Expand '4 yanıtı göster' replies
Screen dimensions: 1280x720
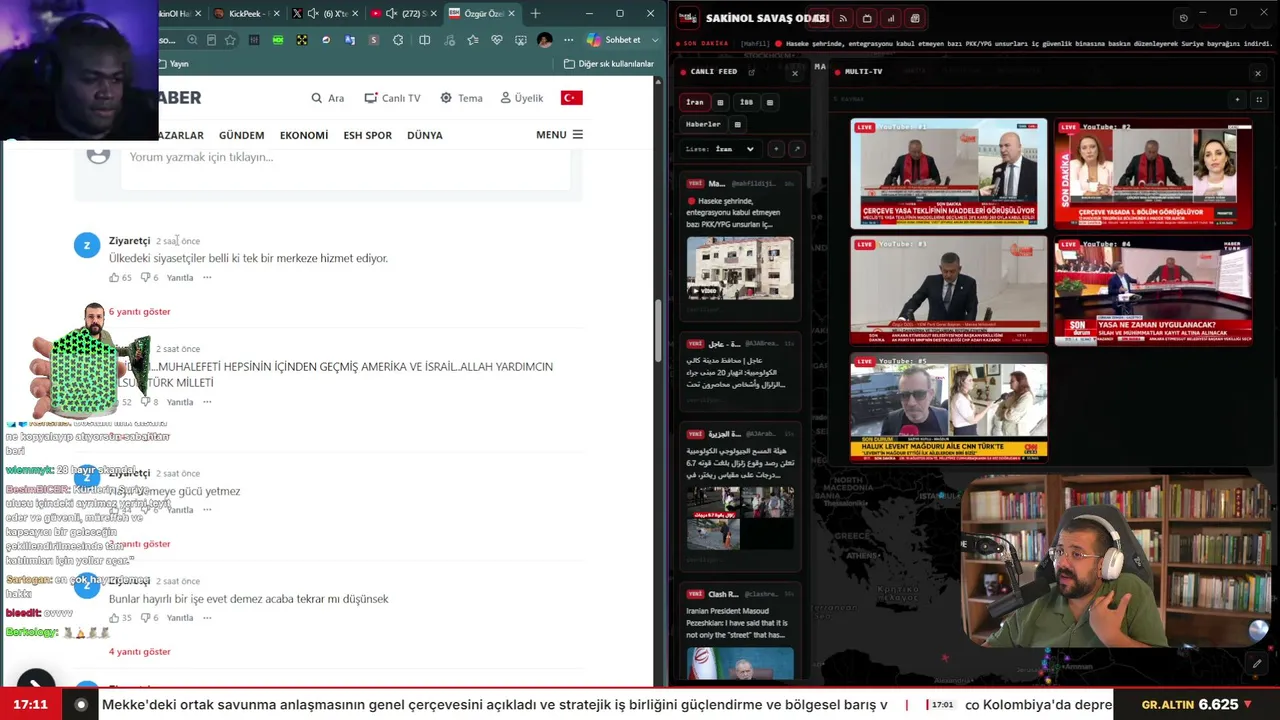click(x=140, y=652)
